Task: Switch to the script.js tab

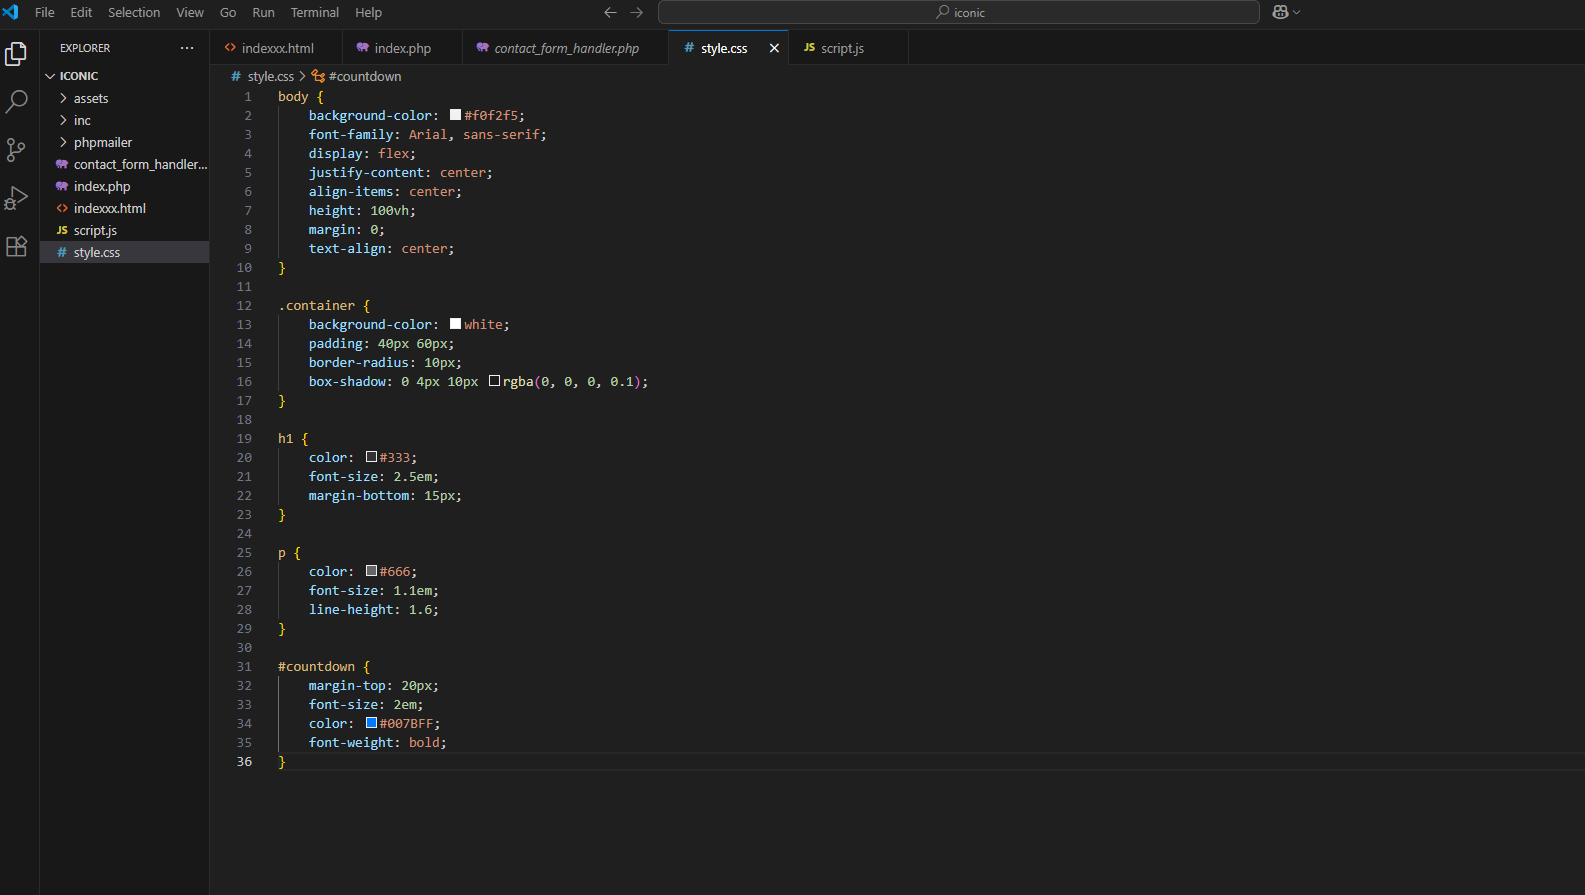Action: (x=841, y=48)
